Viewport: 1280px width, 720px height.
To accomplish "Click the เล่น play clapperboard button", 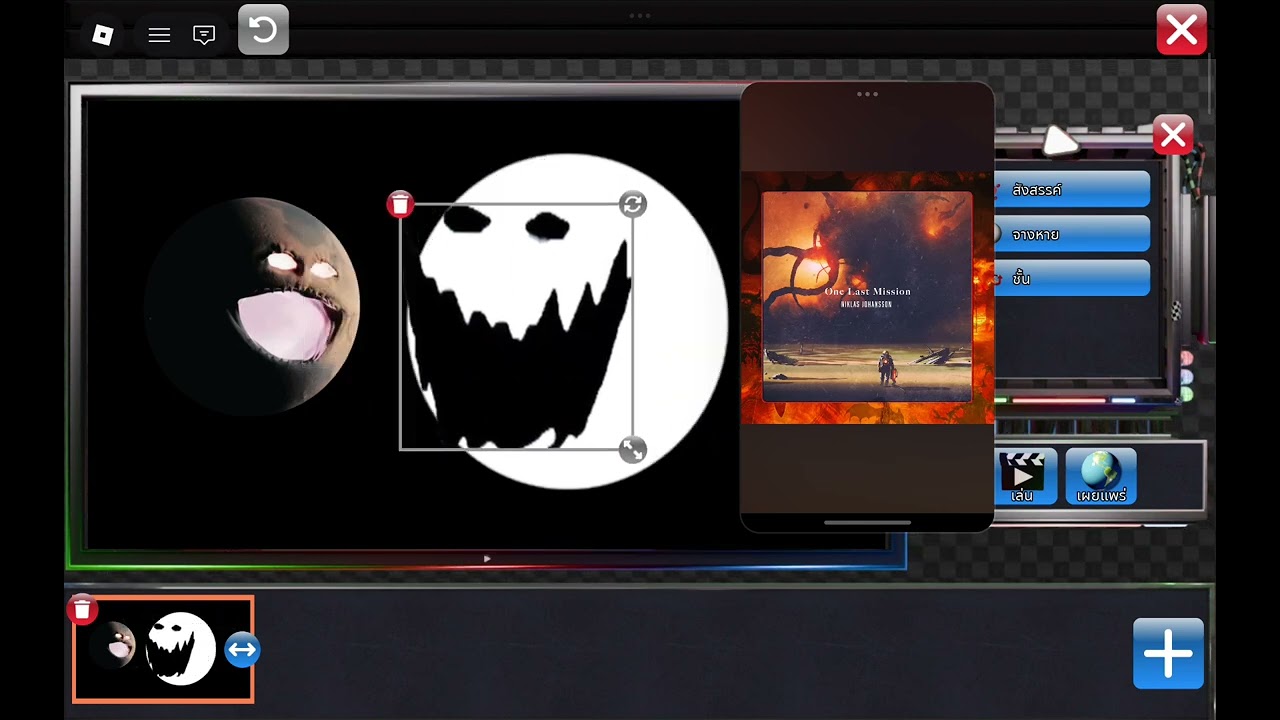I will point(1024,476).
